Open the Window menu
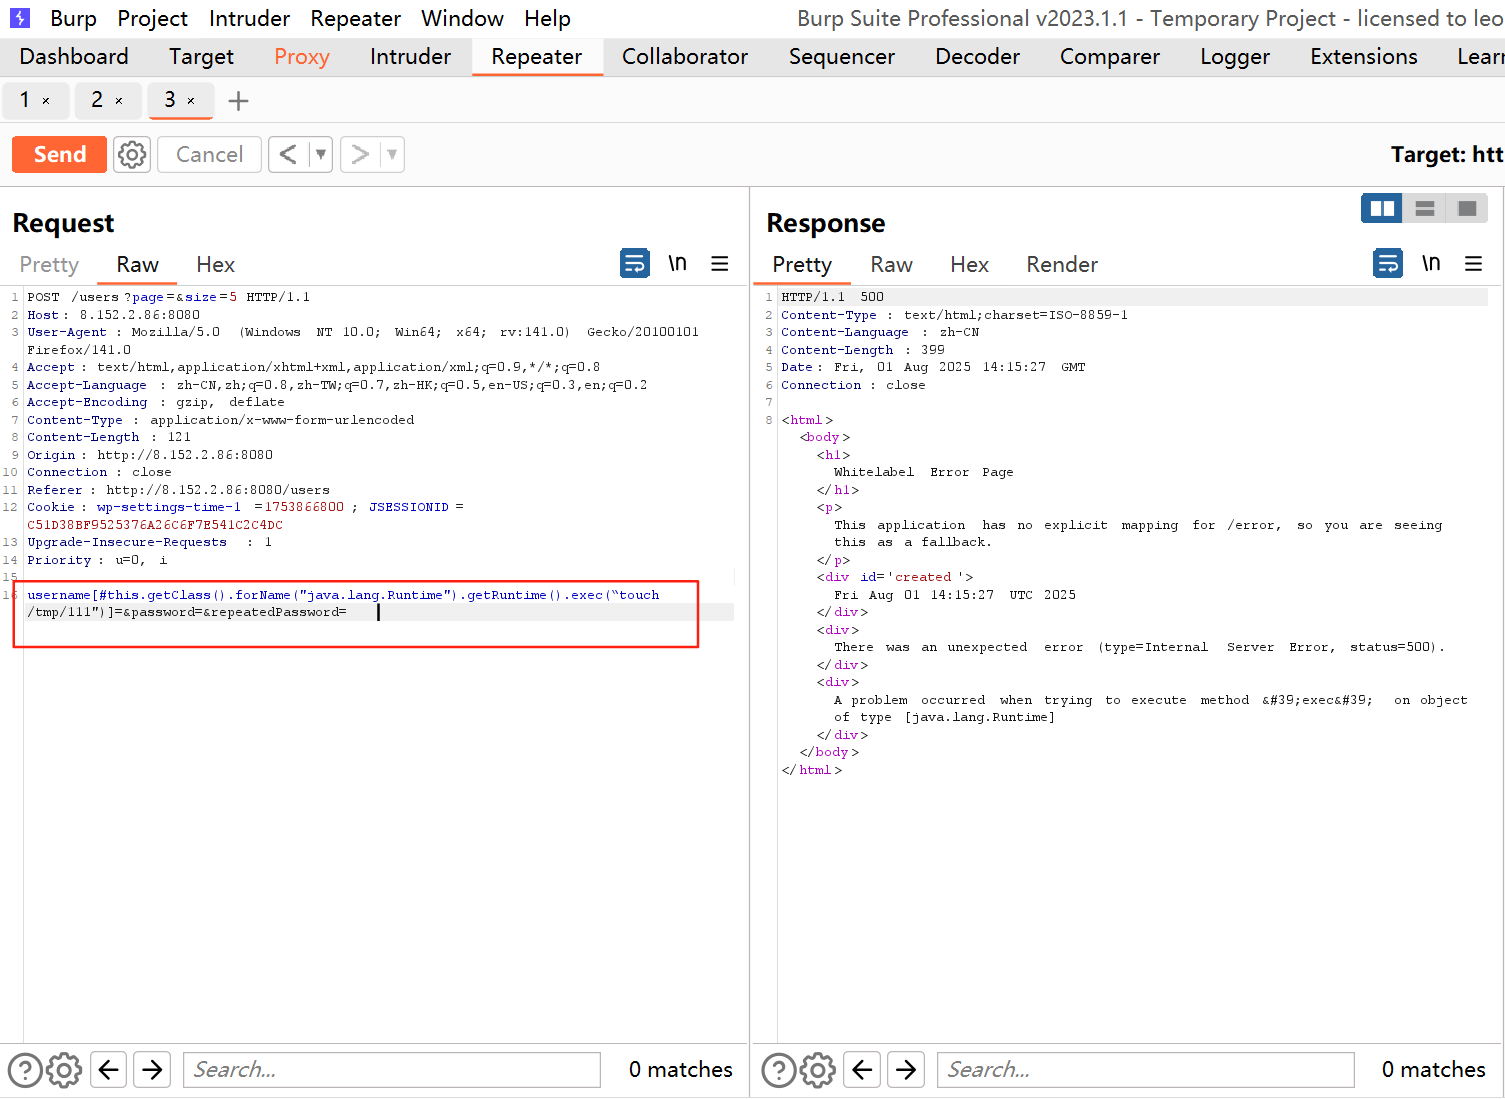Screen dimensions: 1505x1099 coord(462,18)
